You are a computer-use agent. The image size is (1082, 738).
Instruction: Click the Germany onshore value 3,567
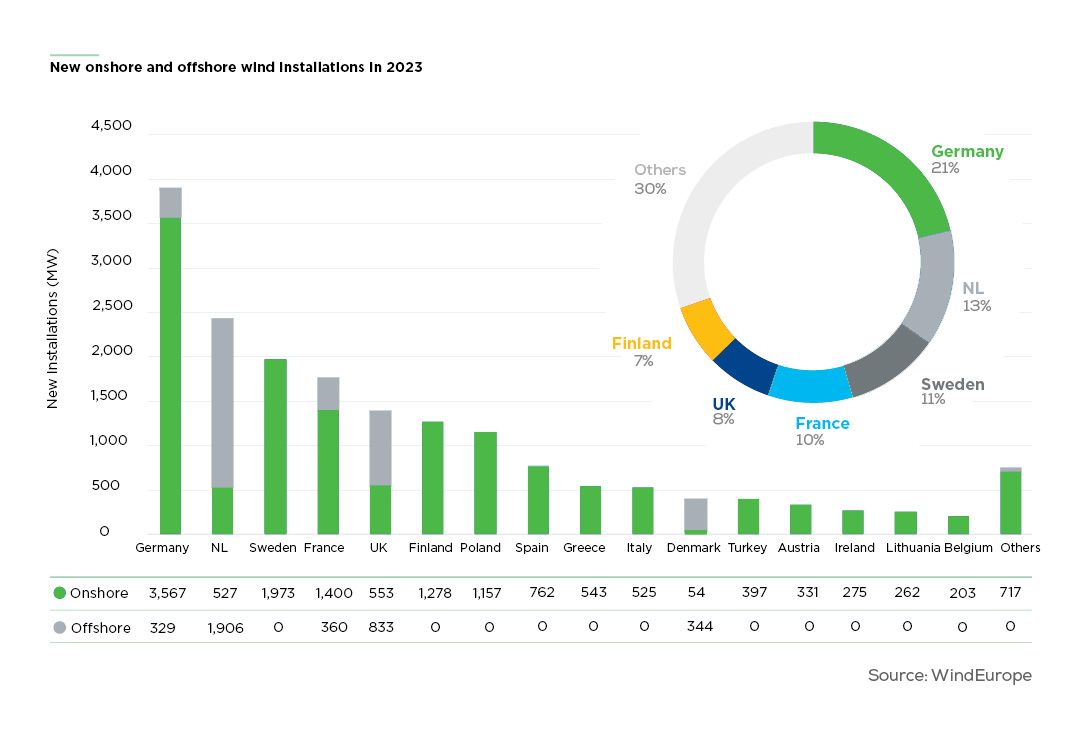pyautogui.click(x=168, y=593)
